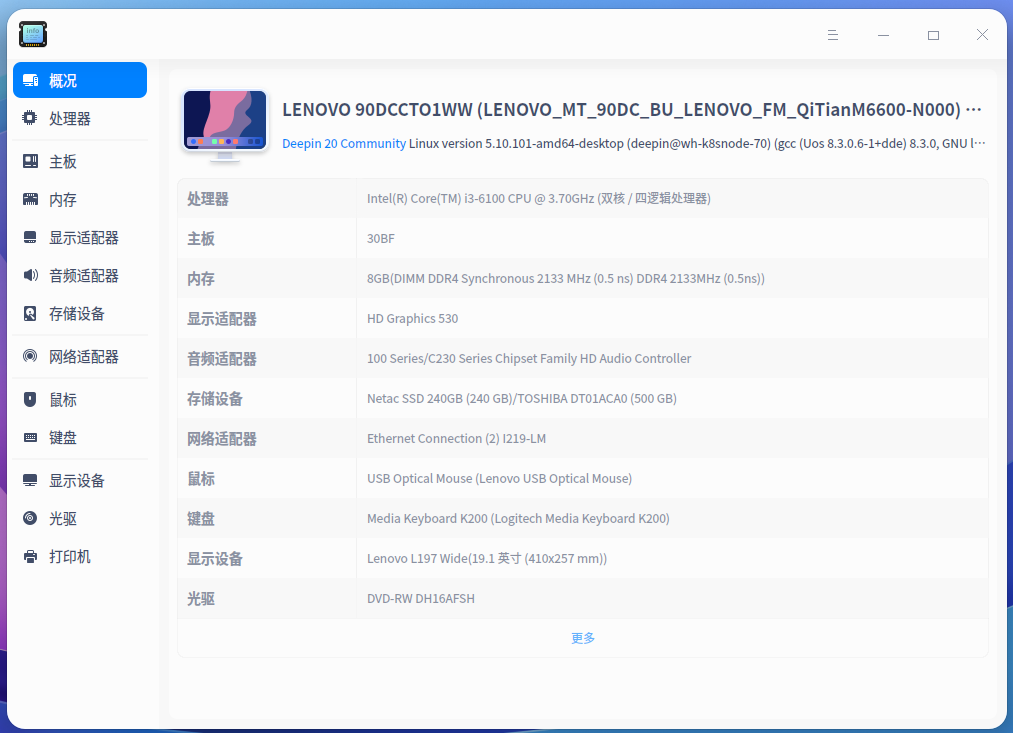Click the 存储设备 (Storage) sidebar icon
The height and width of the screenshot is (733, 1013).
point(30,313)
